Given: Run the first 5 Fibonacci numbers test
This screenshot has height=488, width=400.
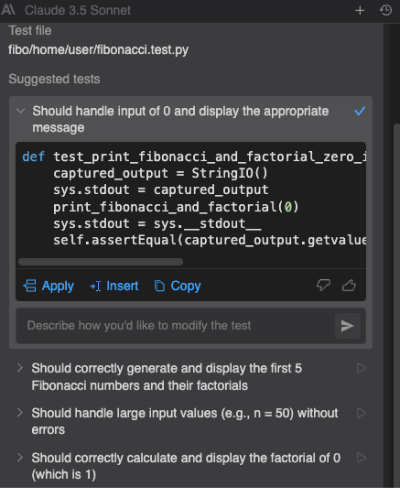Looking at the screenshot, I should point(361,368).
